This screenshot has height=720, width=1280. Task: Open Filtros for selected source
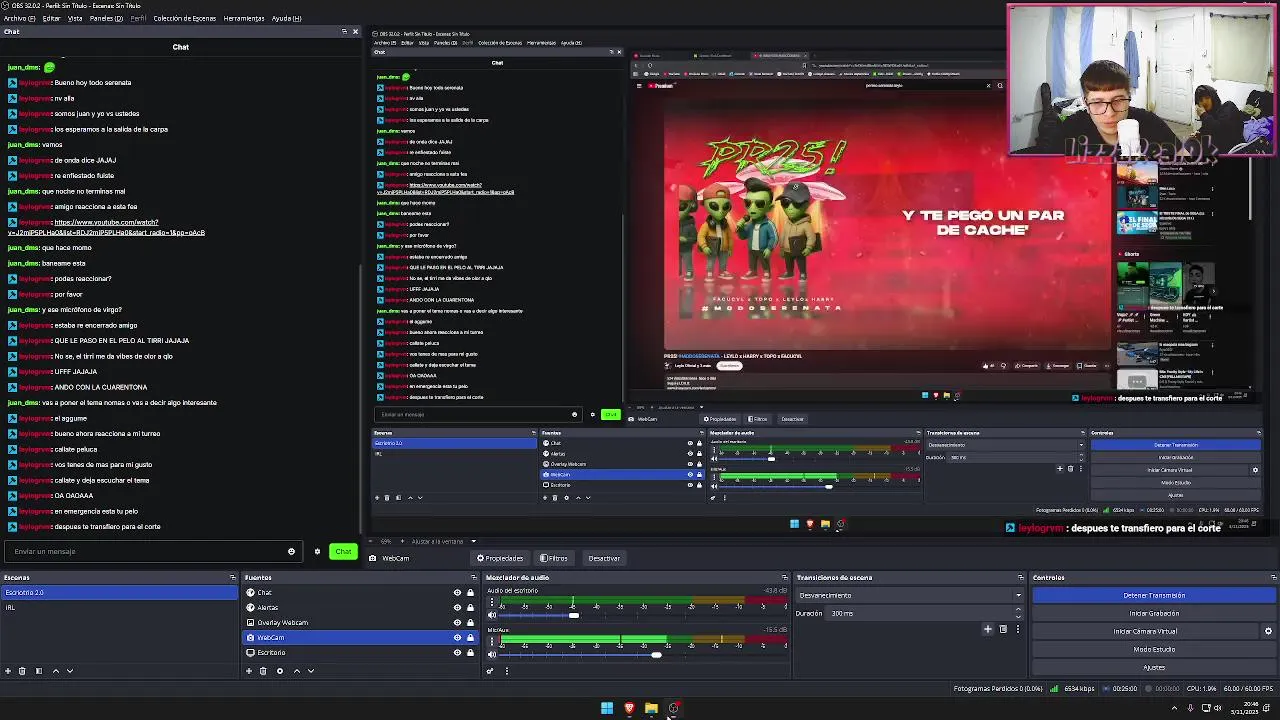click(553, 558)
